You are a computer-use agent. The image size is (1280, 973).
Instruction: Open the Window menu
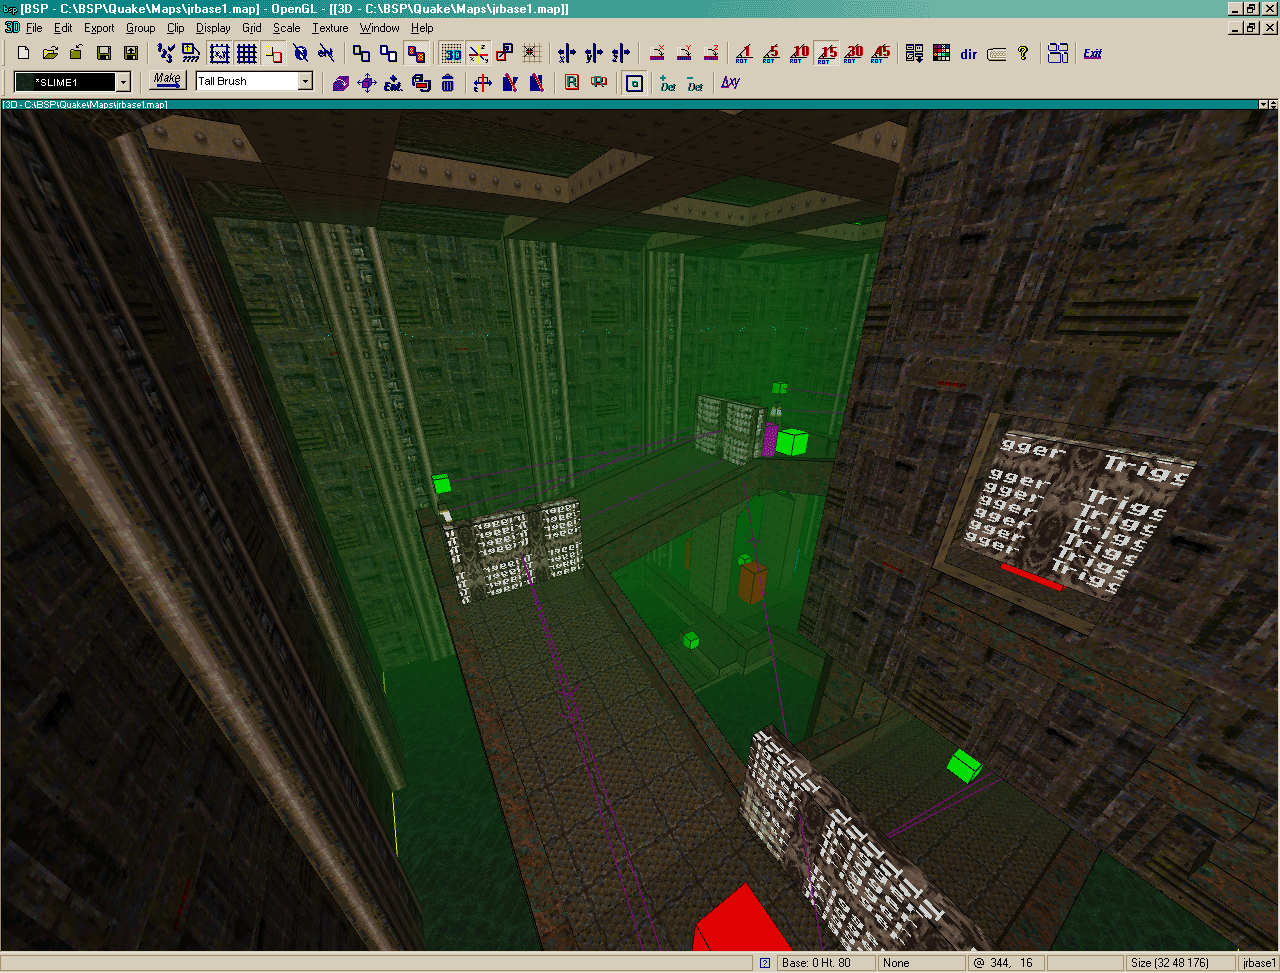click(x=379, y=28)
